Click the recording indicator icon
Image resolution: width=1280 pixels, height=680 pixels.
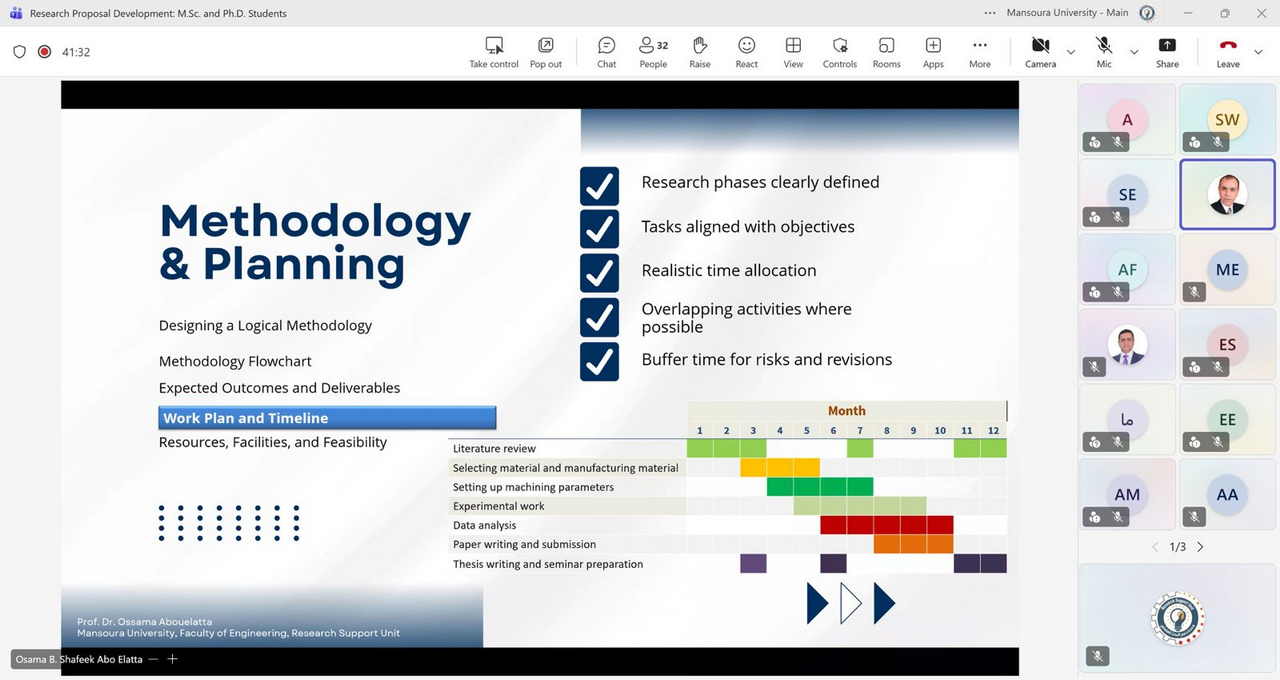click(44, 52)
